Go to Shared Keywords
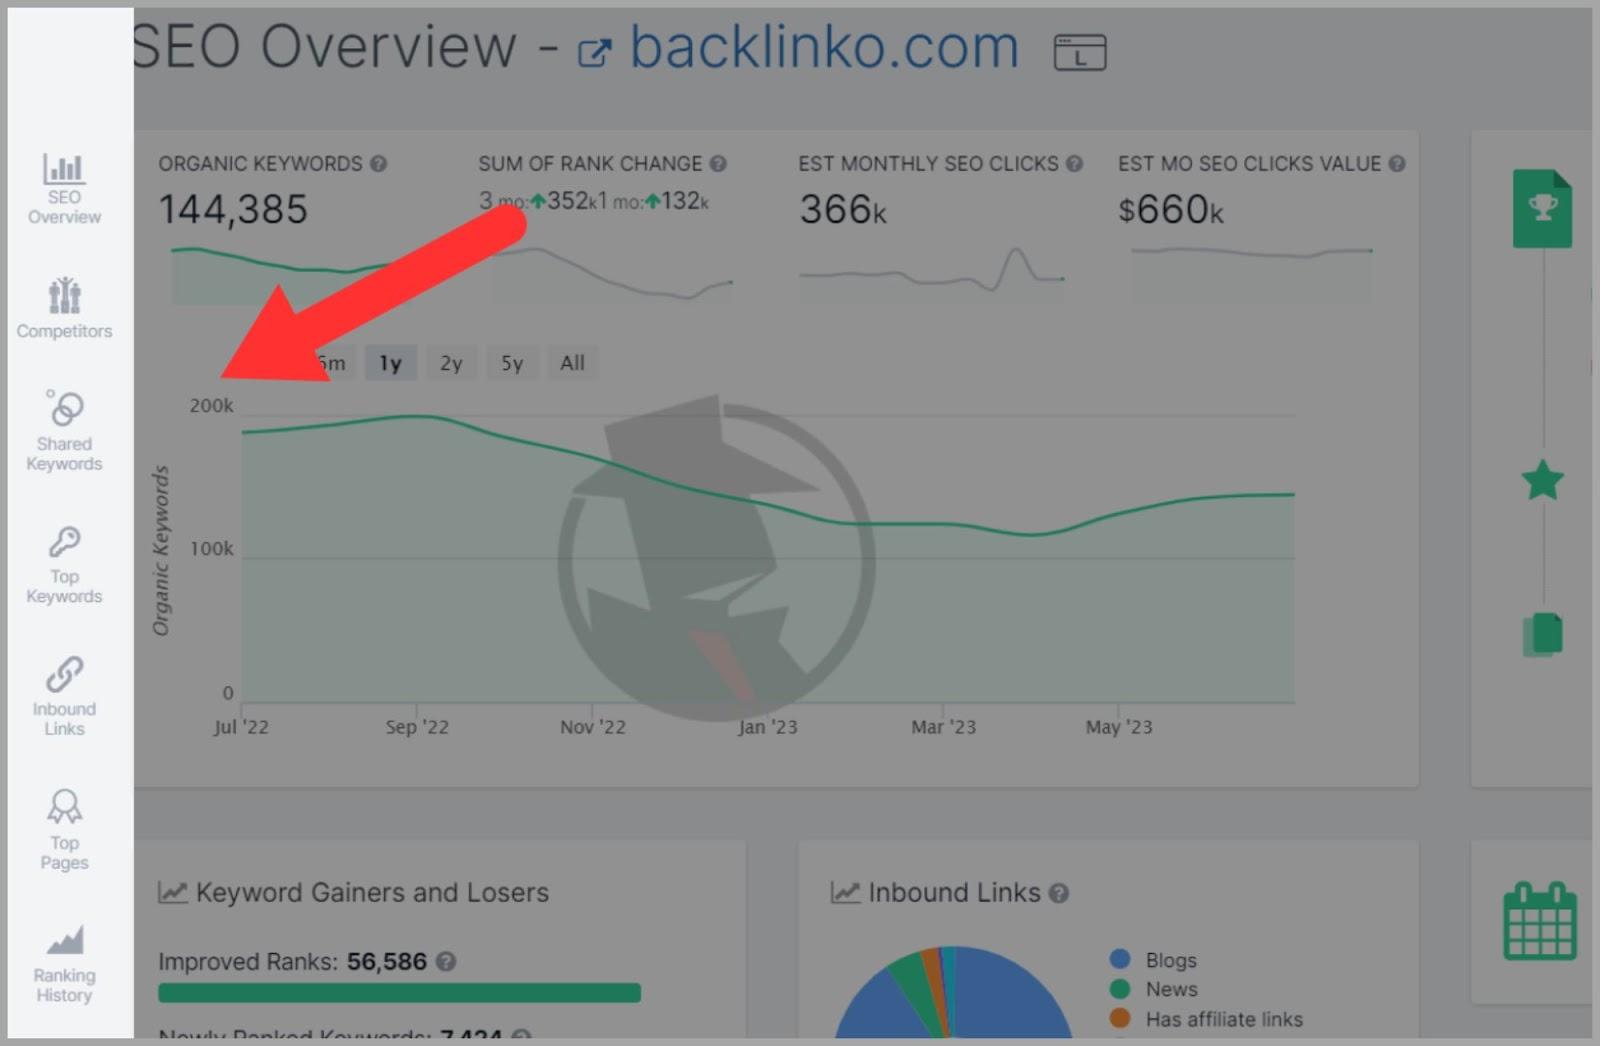This screenshot has width=1600, height=1046. [x=64, y=430]
